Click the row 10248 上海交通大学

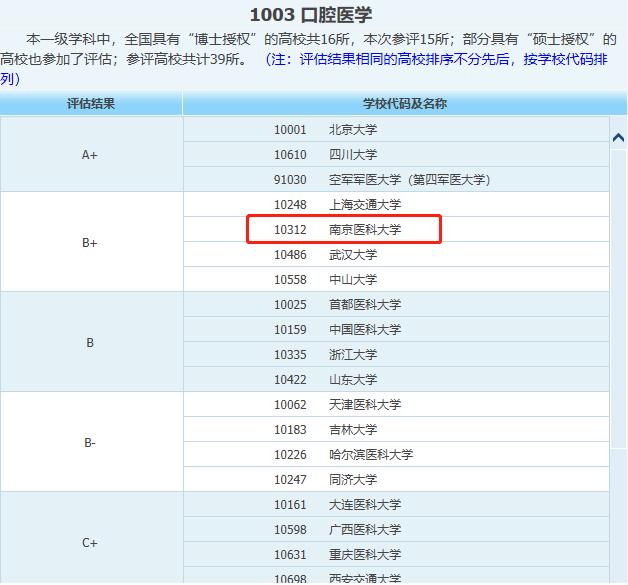(396, 204)
